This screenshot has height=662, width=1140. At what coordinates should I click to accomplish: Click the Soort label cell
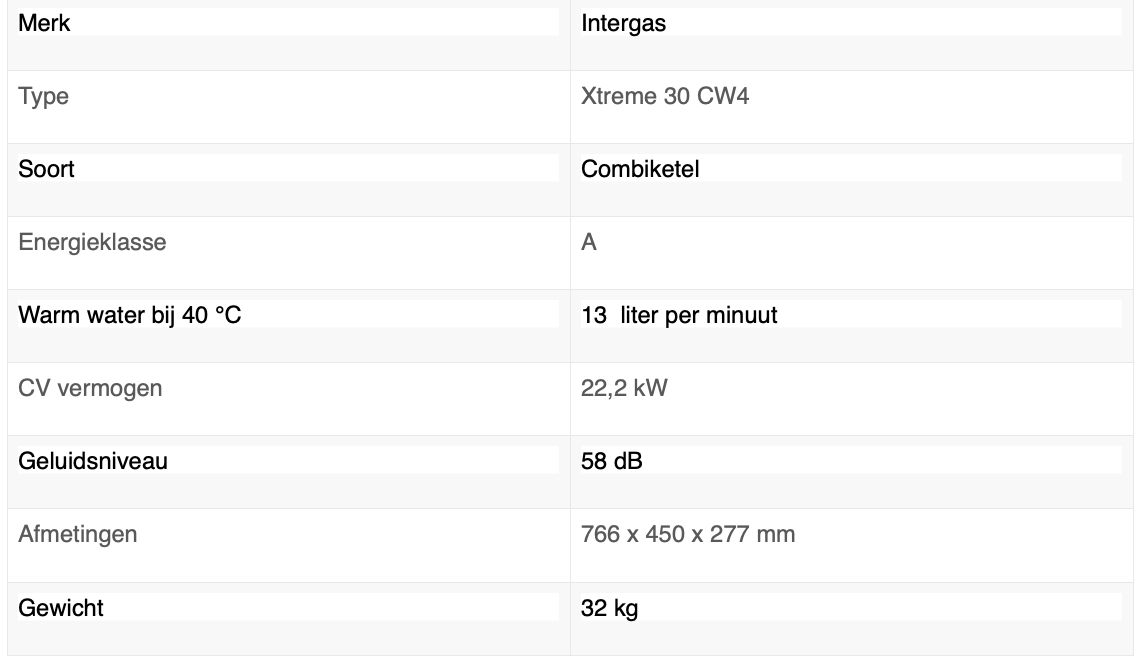pos(47,169)
